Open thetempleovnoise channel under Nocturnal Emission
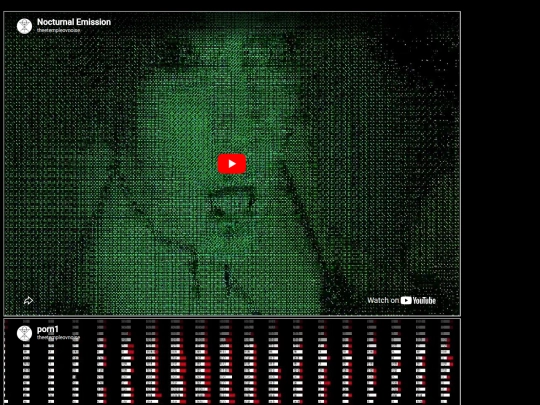 point(59,30)
